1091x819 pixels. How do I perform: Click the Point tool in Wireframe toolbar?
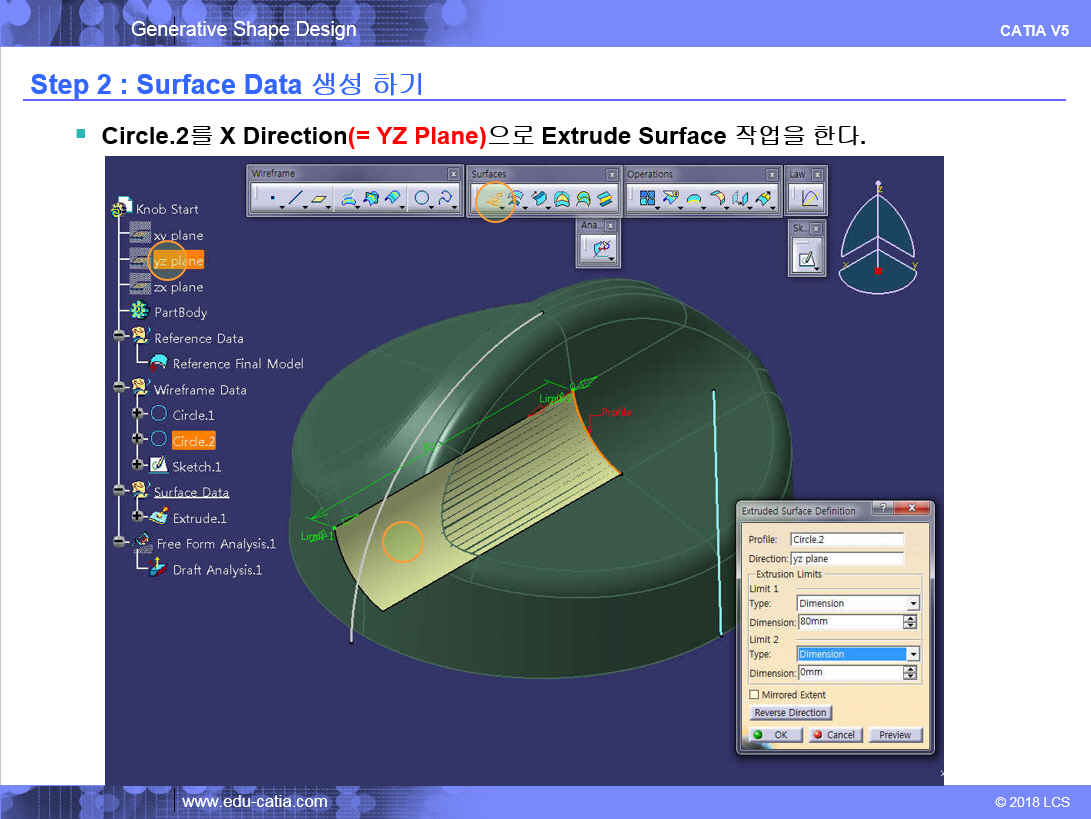(270, 199)
